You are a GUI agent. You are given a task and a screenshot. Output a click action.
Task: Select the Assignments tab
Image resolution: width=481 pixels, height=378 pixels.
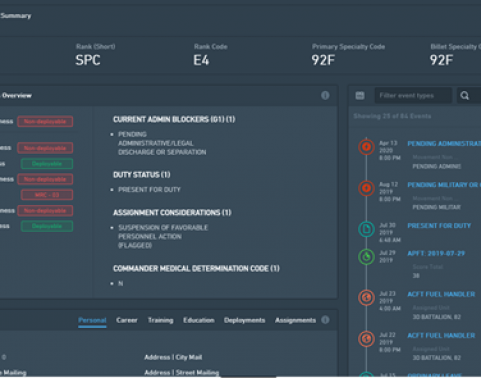pos(295,320)
